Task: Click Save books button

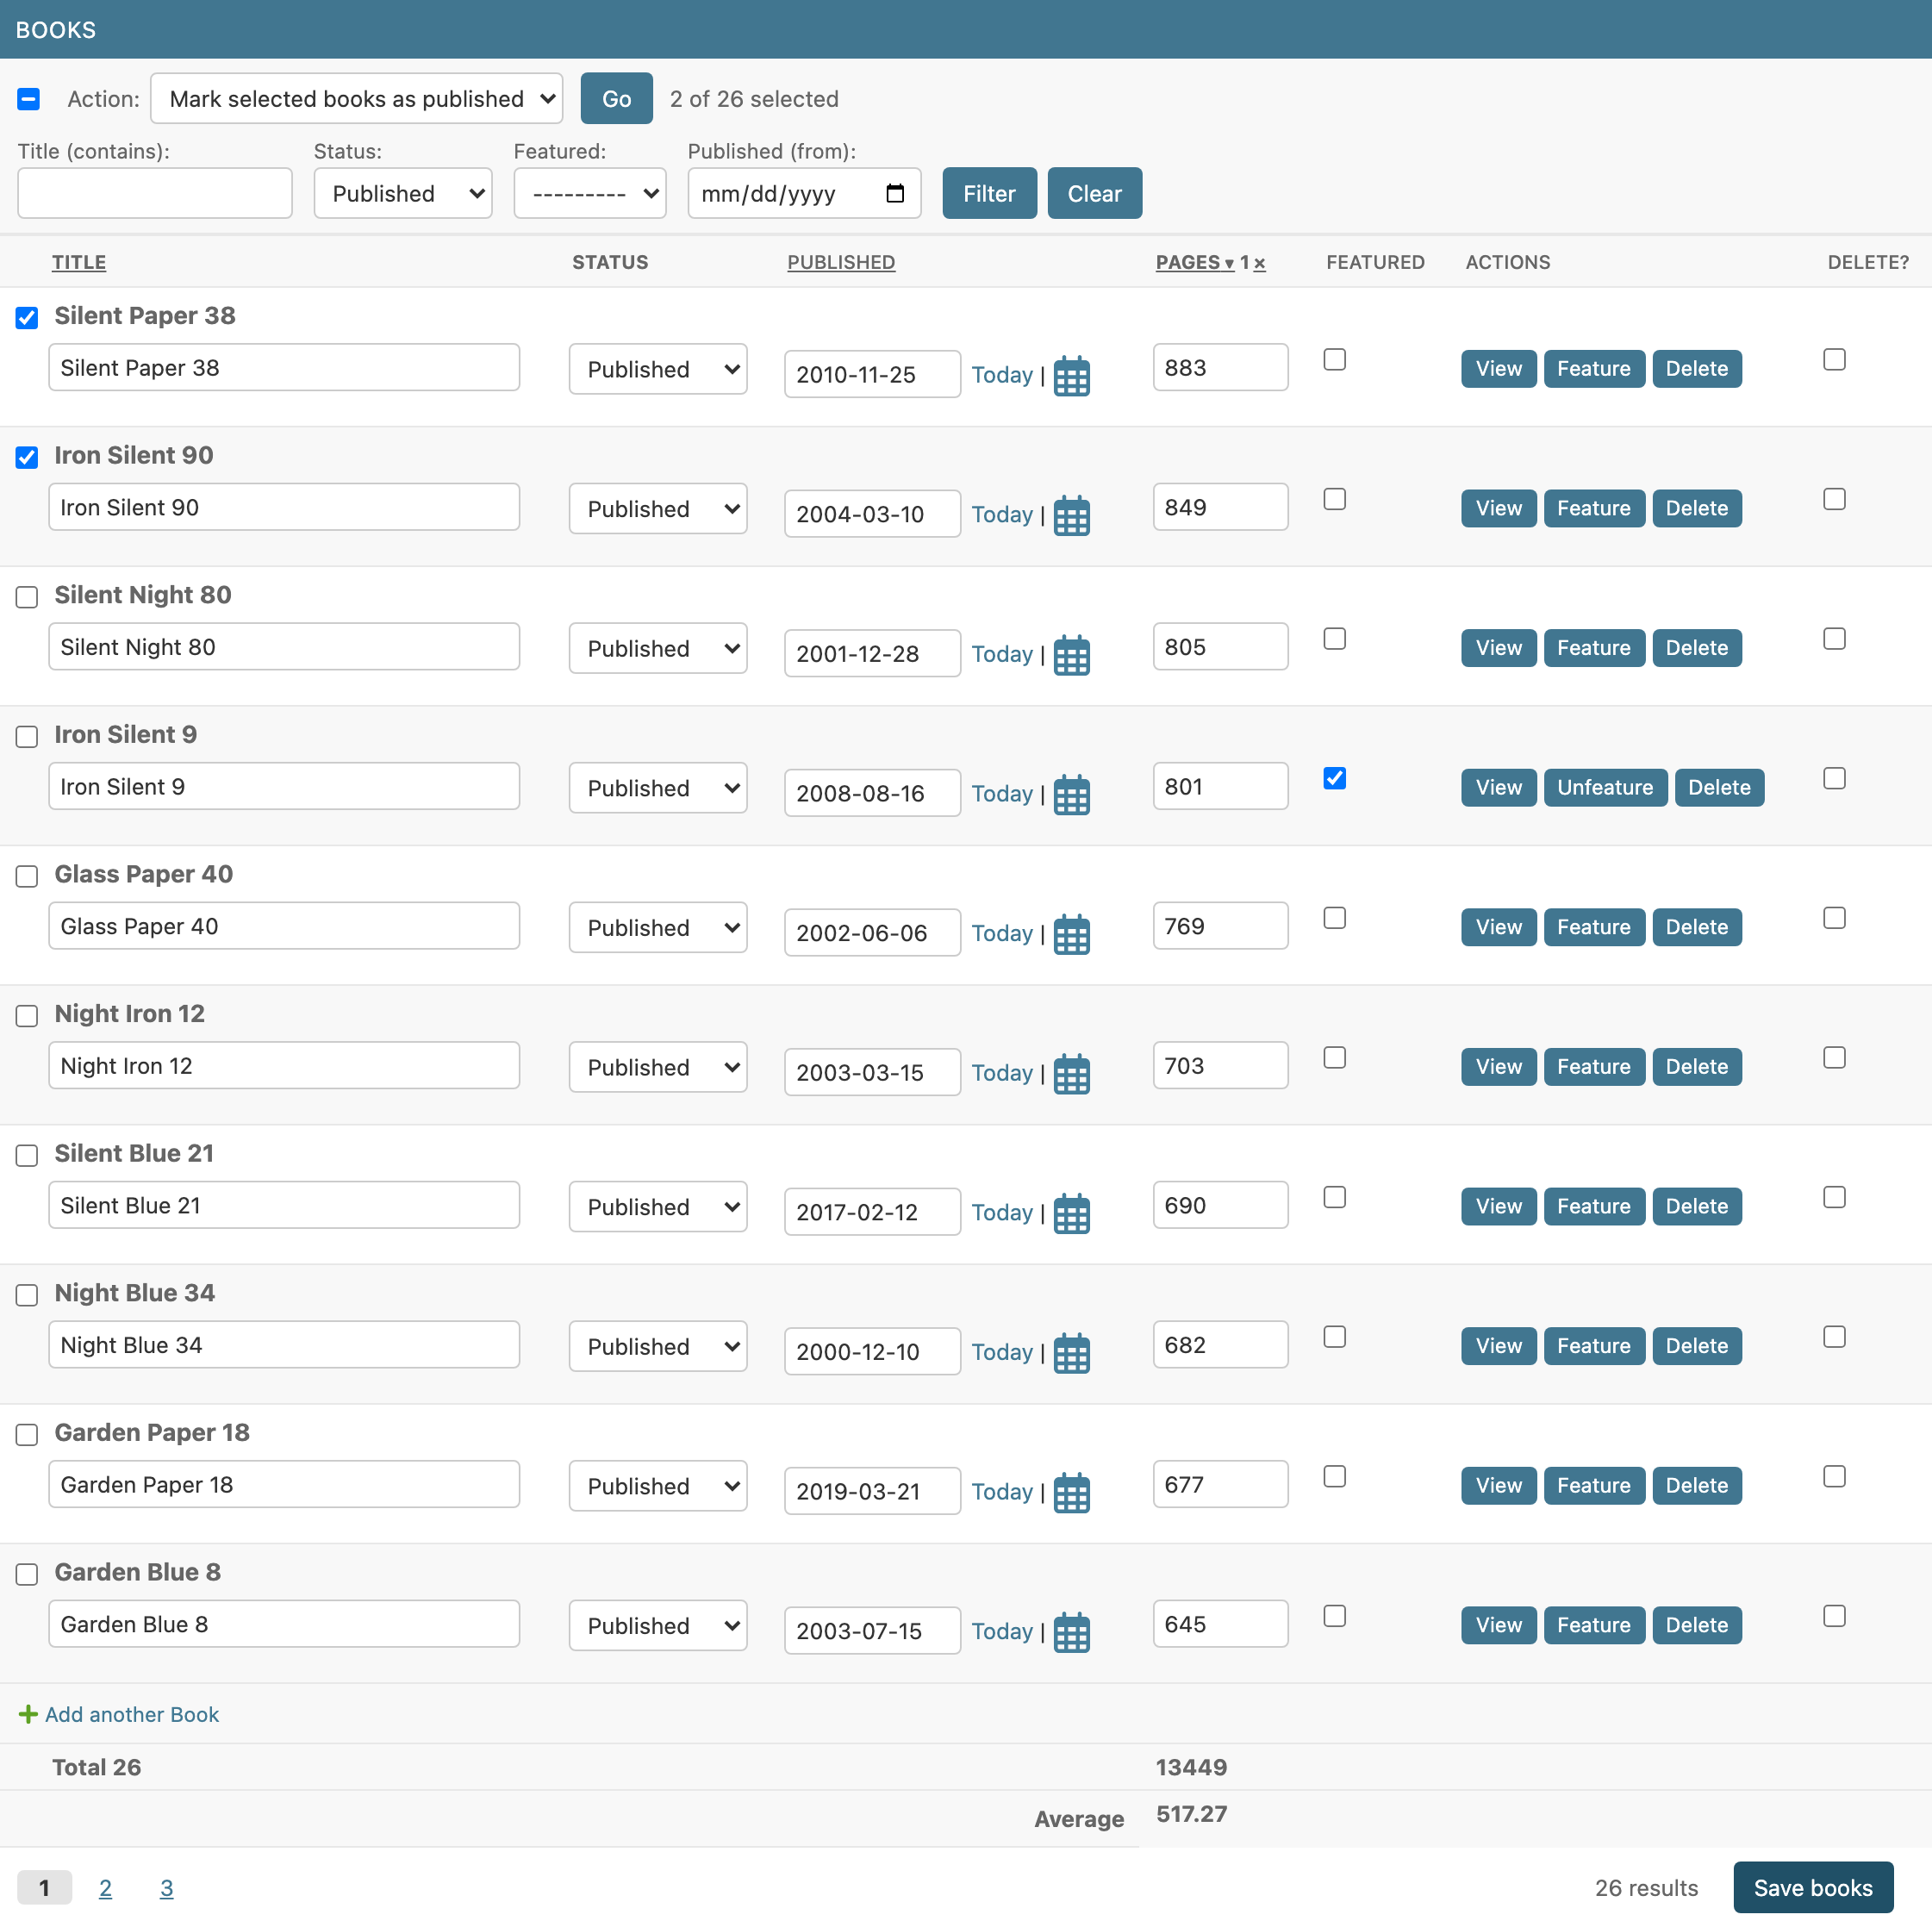Action: 1813,1888
